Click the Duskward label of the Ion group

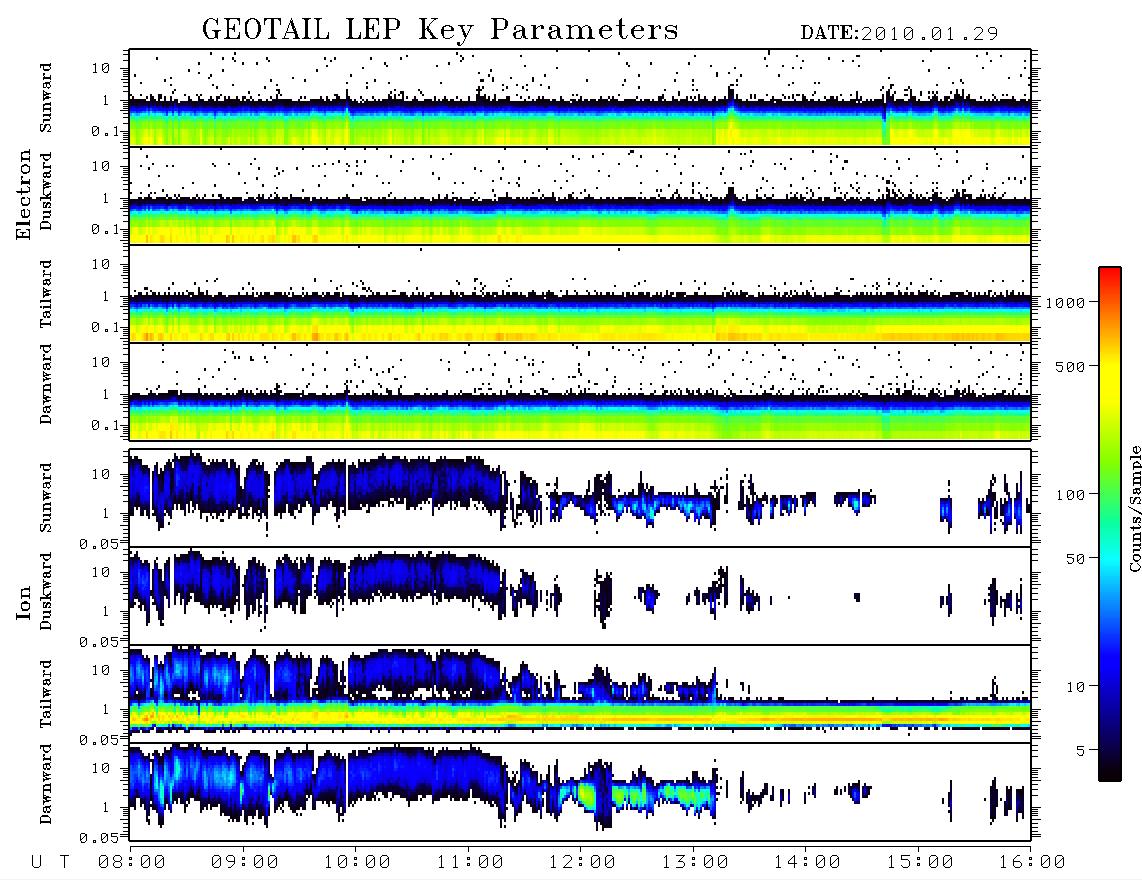[x=46, y=592]
